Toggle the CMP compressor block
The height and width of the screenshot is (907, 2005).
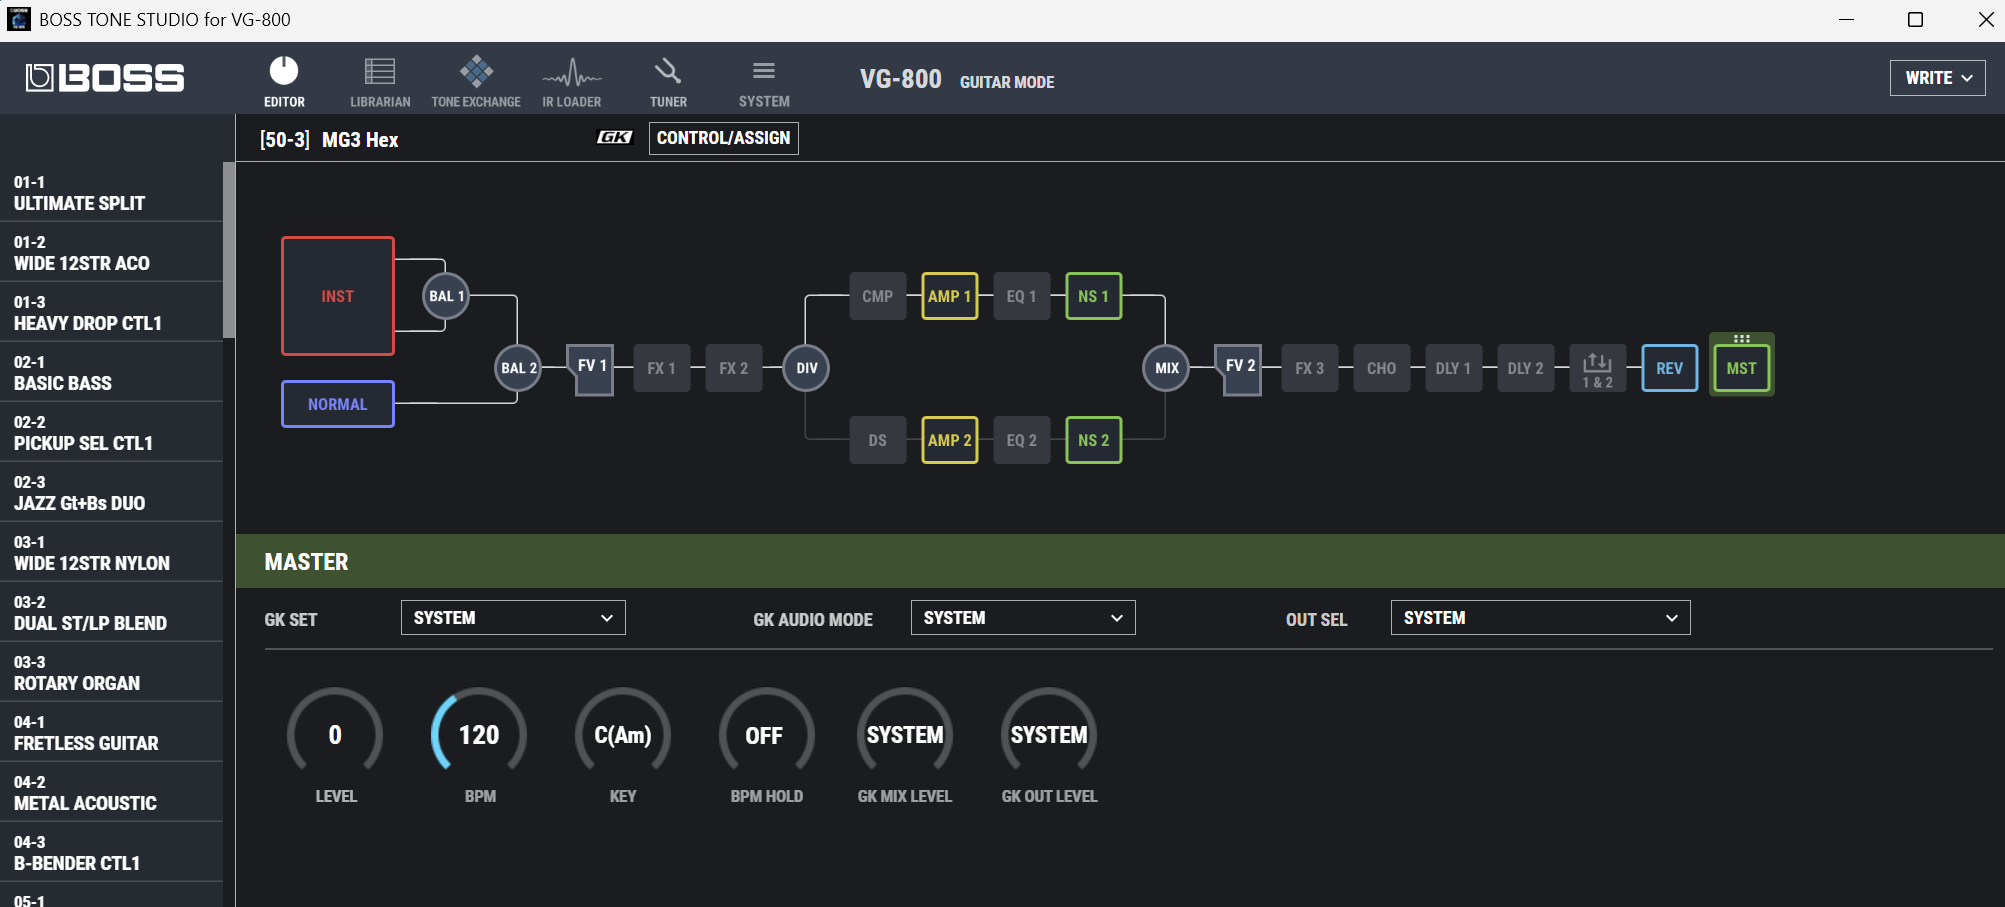(877, 296)
